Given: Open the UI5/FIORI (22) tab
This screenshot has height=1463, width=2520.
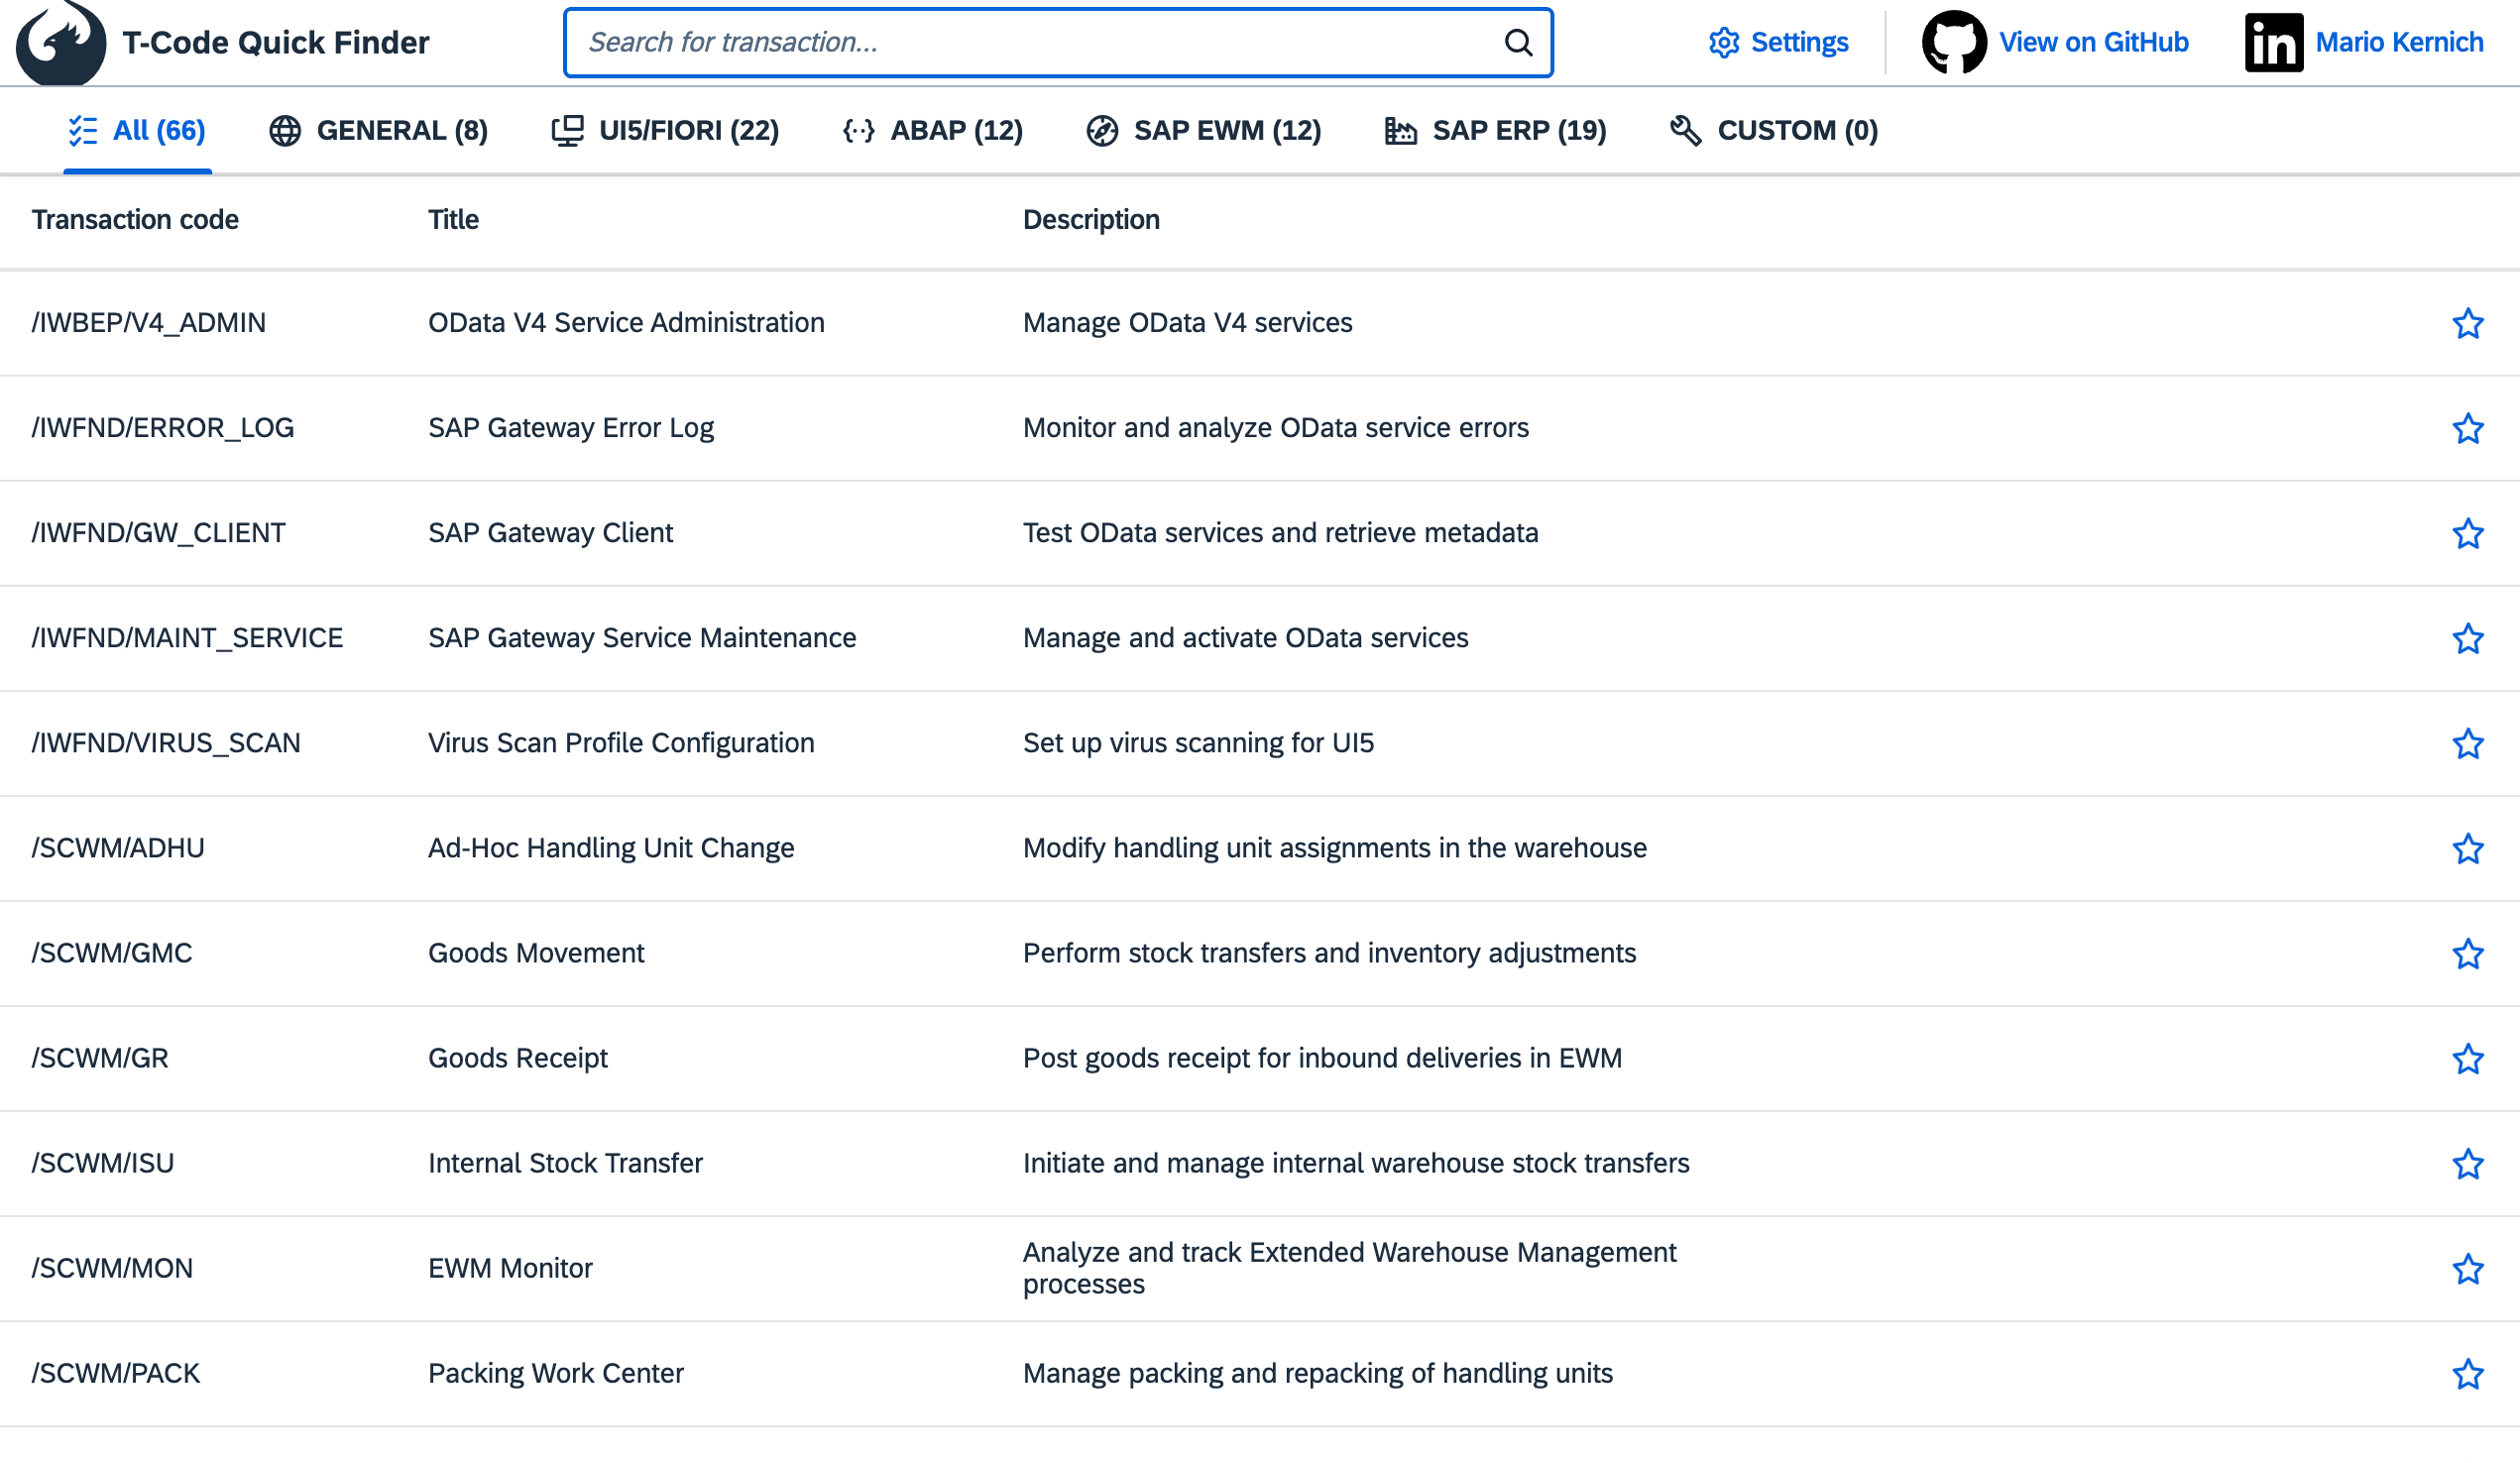Looking at the screenshot, I should click(665, 130).
